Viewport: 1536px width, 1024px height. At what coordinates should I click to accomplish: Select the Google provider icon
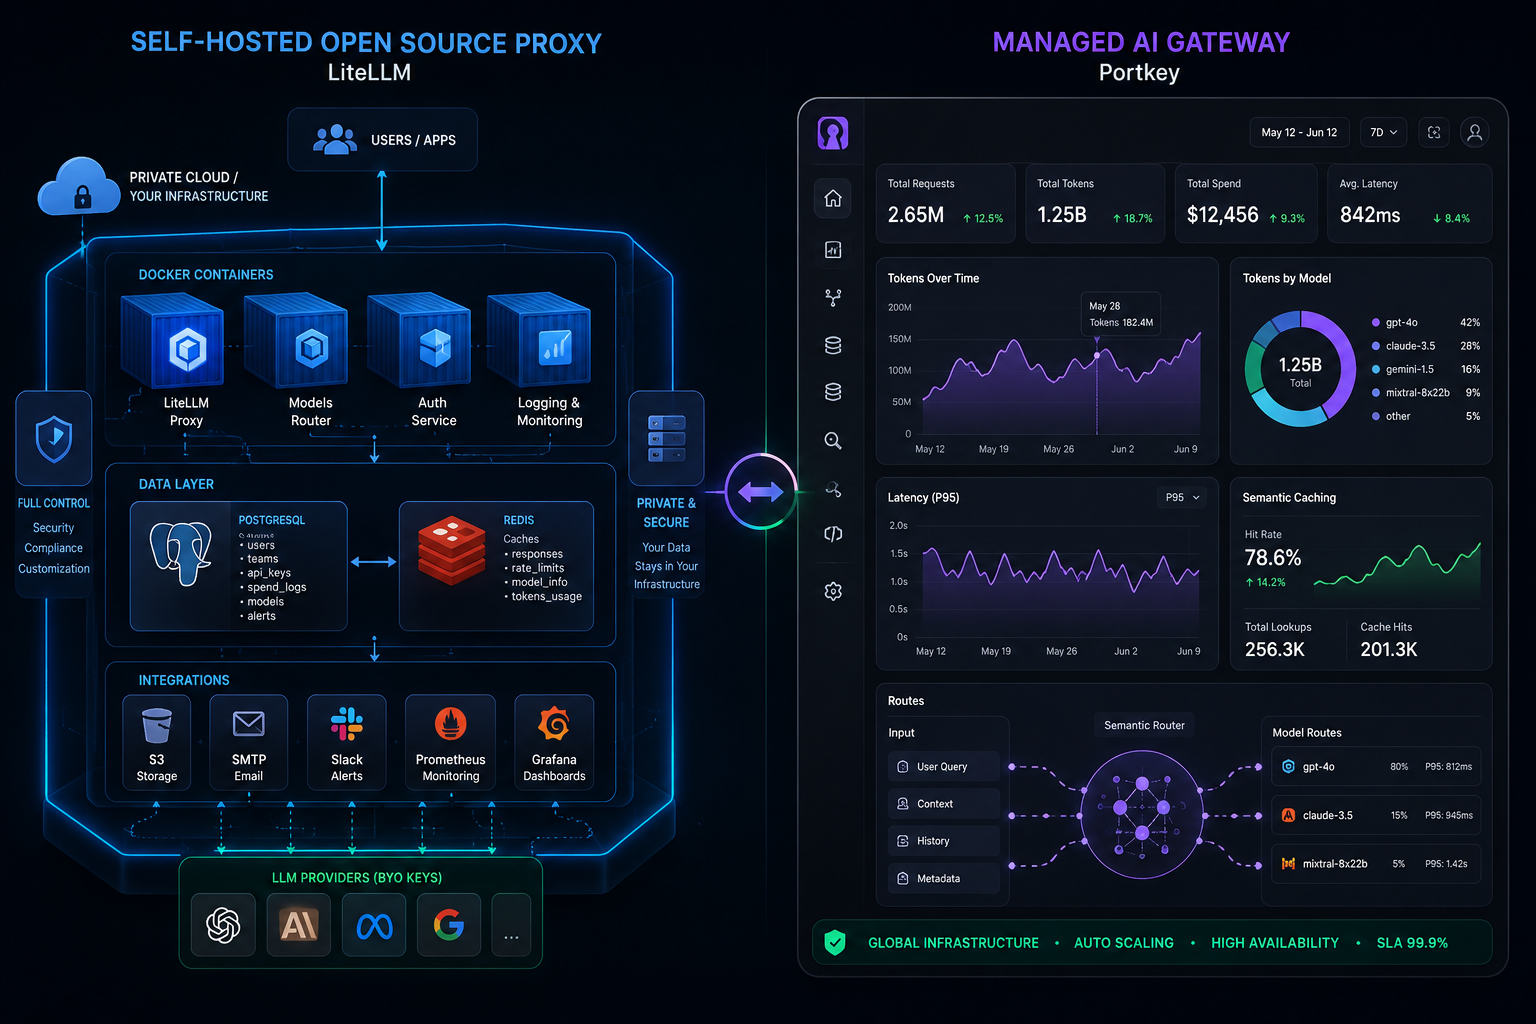pyautogui.click(x=449, y=925)
